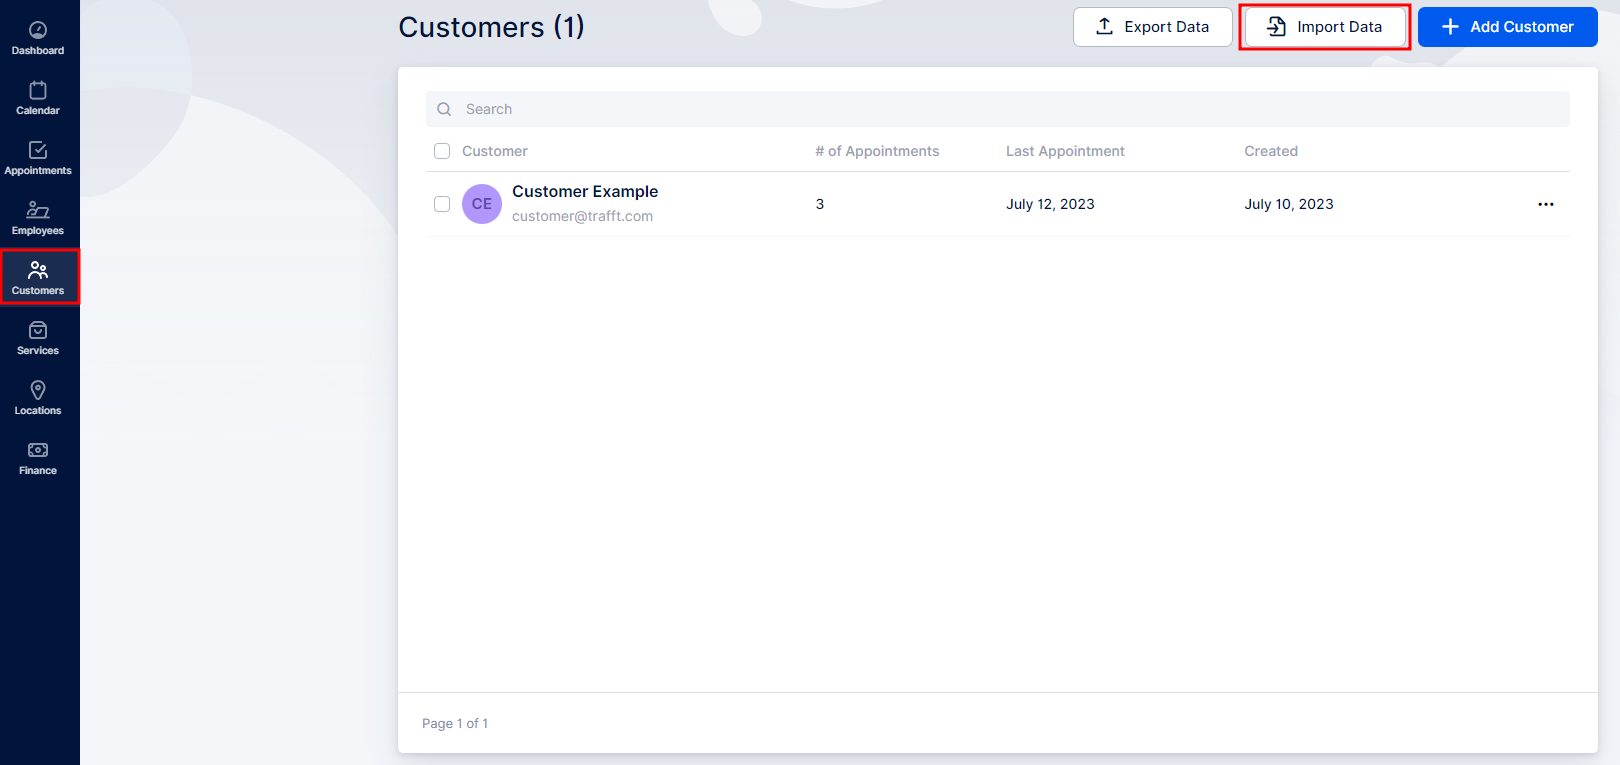Click the Customers (1) page heading
1620x765 pixels.
tap(491, 27)
